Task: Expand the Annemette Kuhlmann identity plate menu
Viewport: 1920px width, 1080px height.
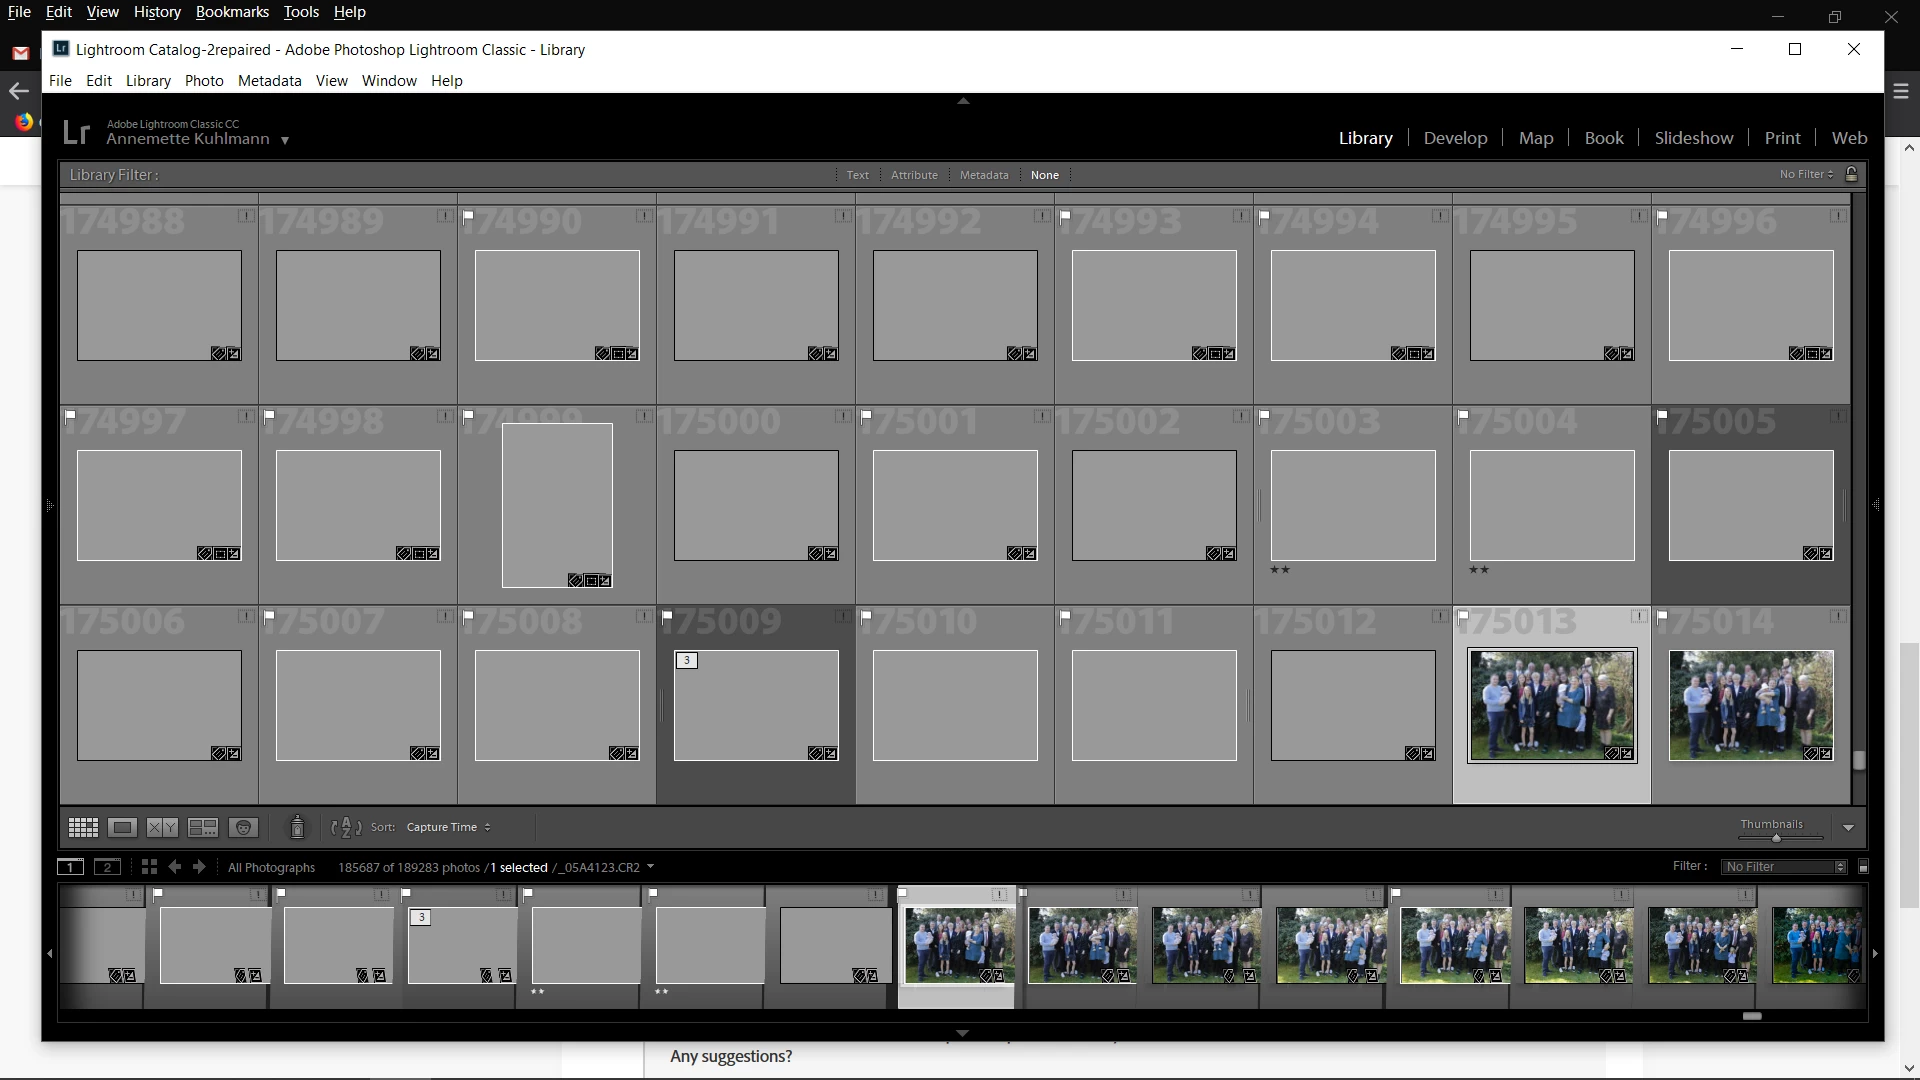Action: 285,140
